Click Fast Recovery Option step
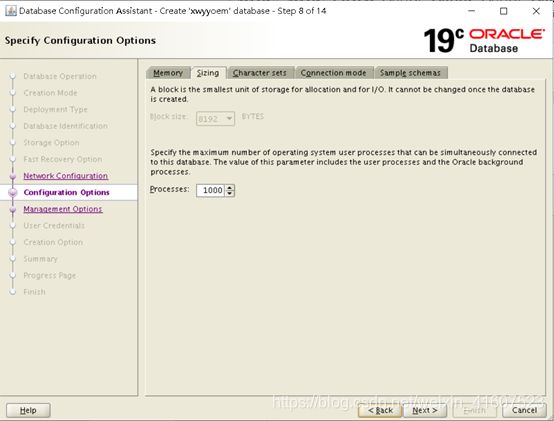The height and width of the screenshot is (421, 554). point(63,159)
